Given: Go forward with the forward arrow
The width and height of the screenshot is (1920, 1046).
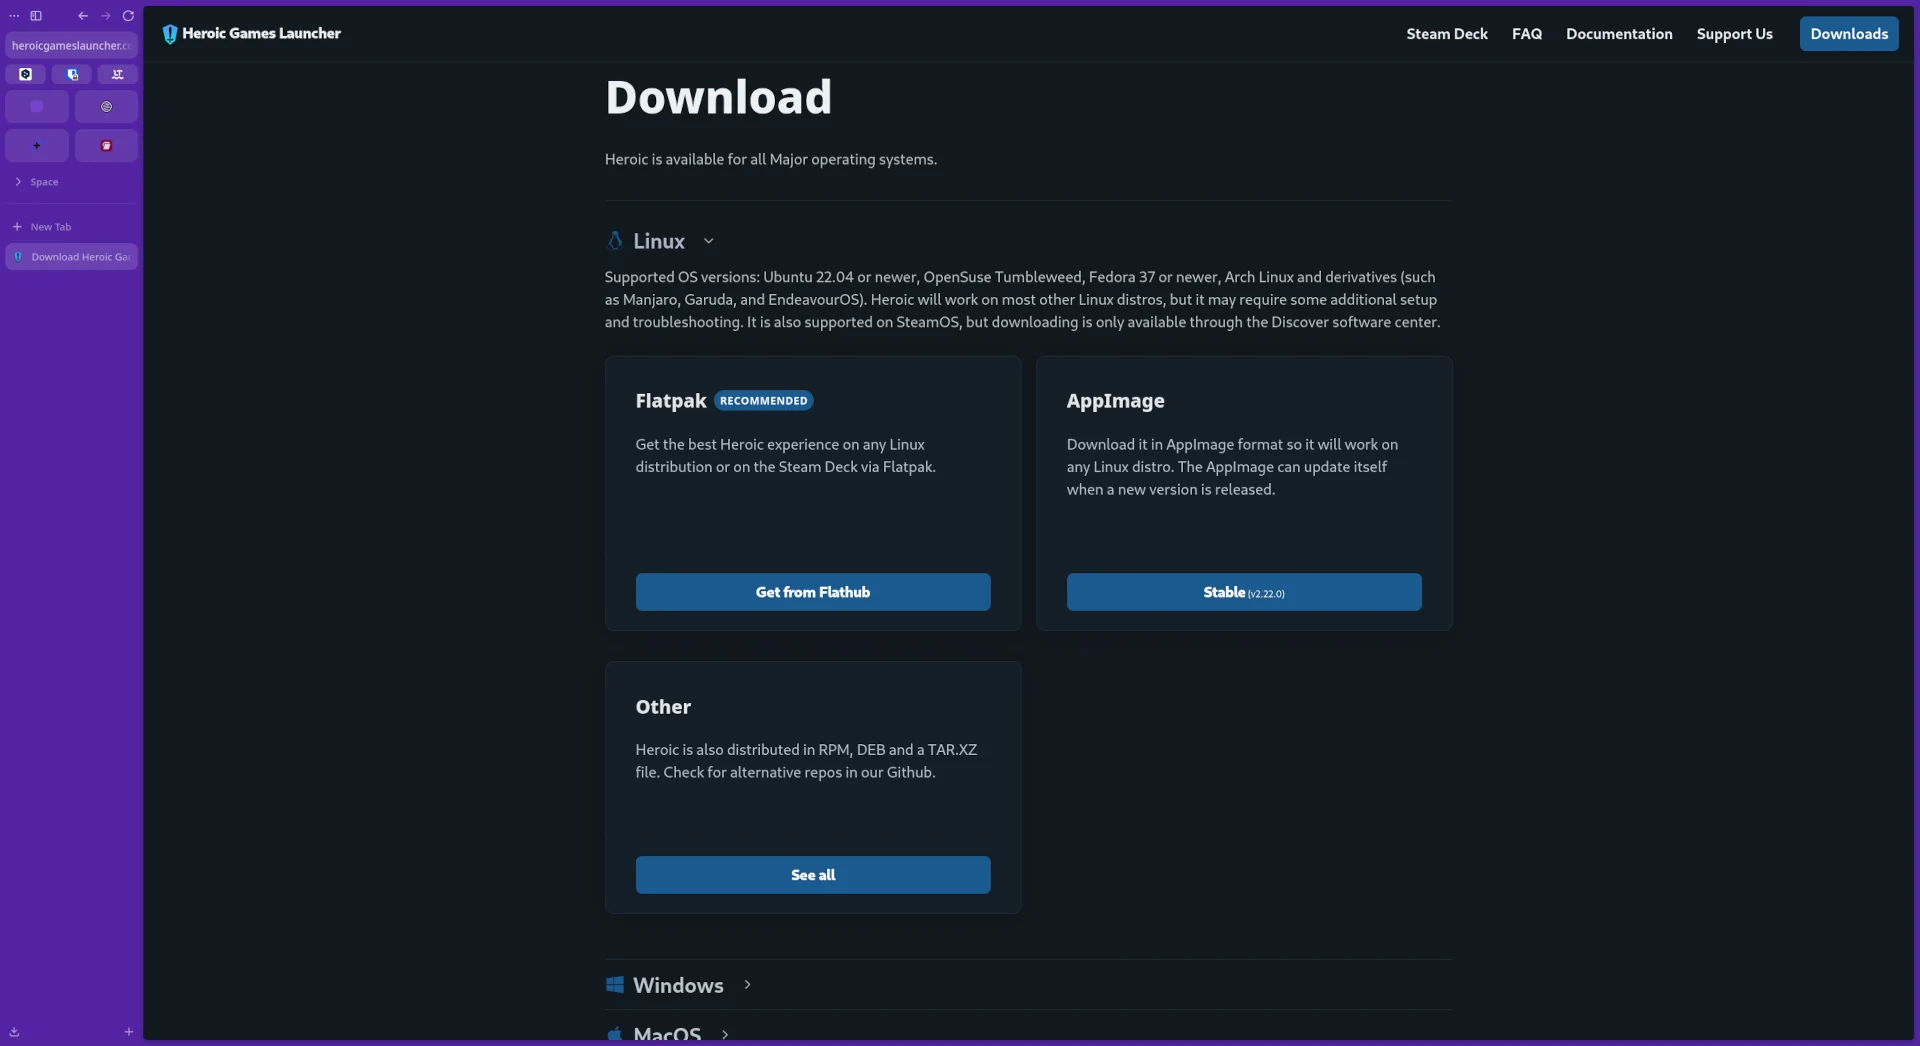Looking at the screenshot, I should (x=106, y=16).
